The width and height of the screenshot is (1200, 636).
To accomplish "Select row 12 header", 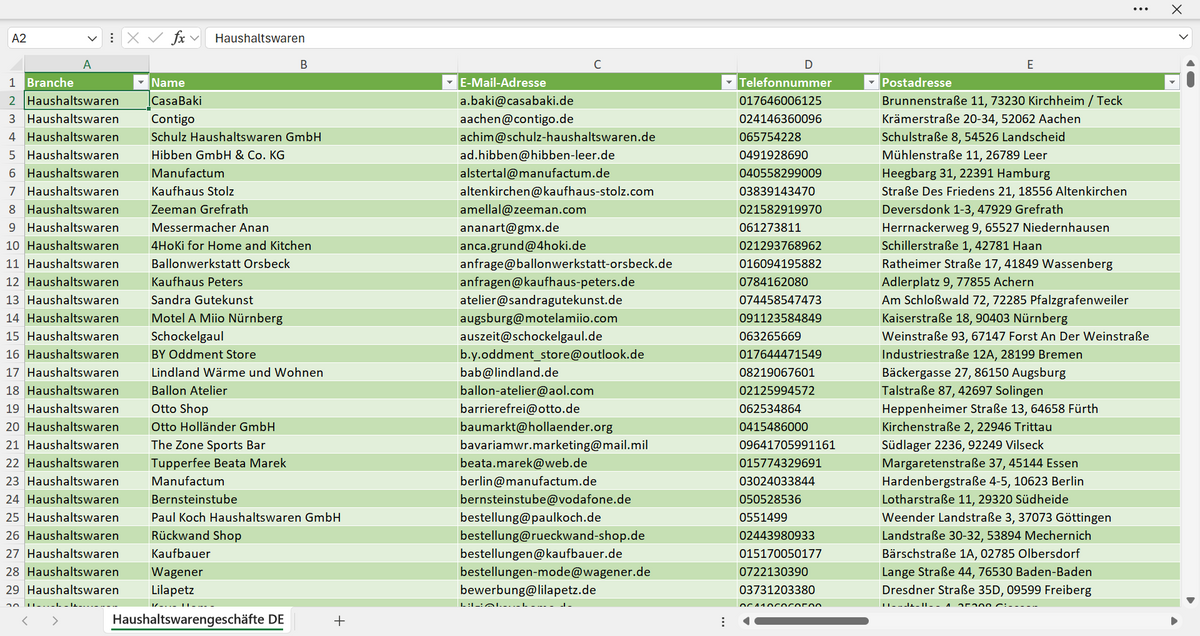I will pyautogui.click(x=12, y=282).
